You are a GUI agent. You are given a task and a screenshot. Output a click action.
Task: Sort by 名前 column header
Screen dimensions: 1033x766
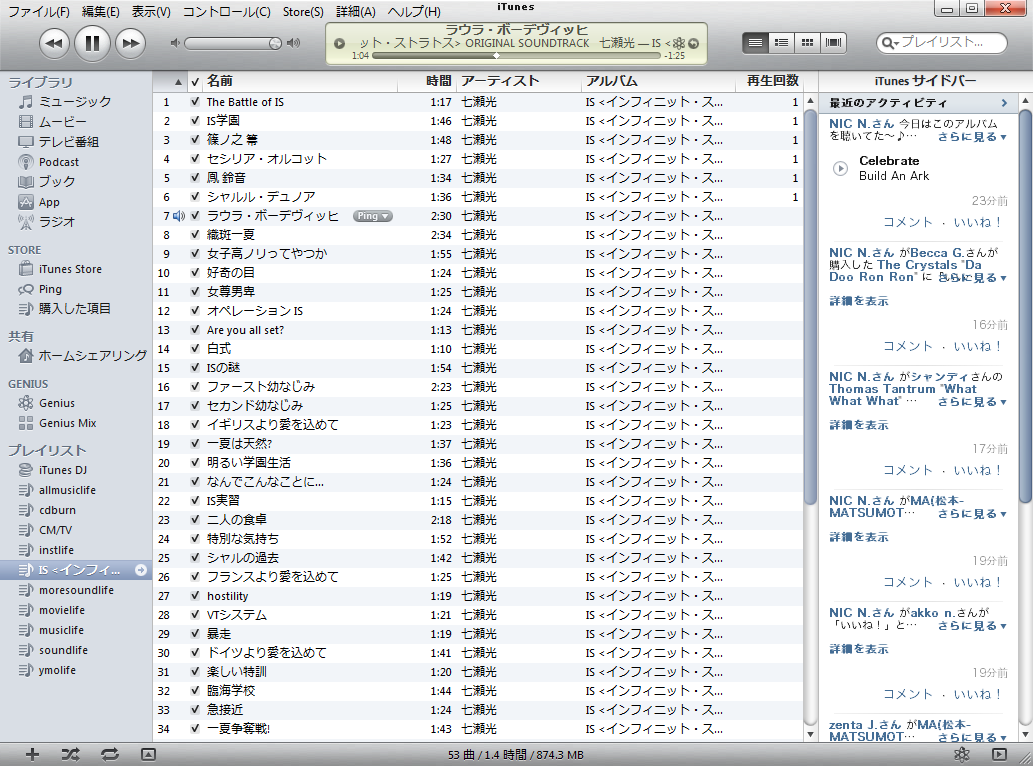299,82
